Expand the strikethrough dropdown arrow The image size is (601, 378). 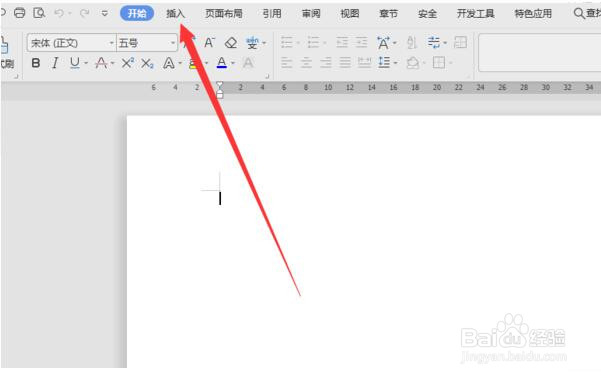pos(113,63)
